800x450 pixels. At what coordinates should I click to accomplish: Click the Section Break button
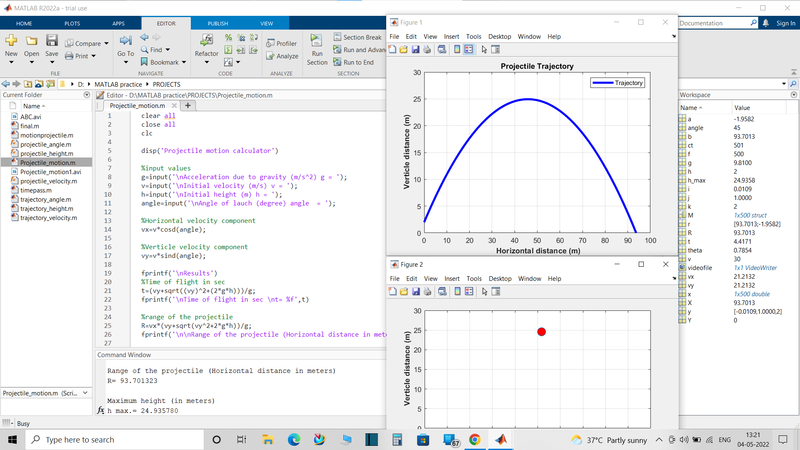point(359,37)
